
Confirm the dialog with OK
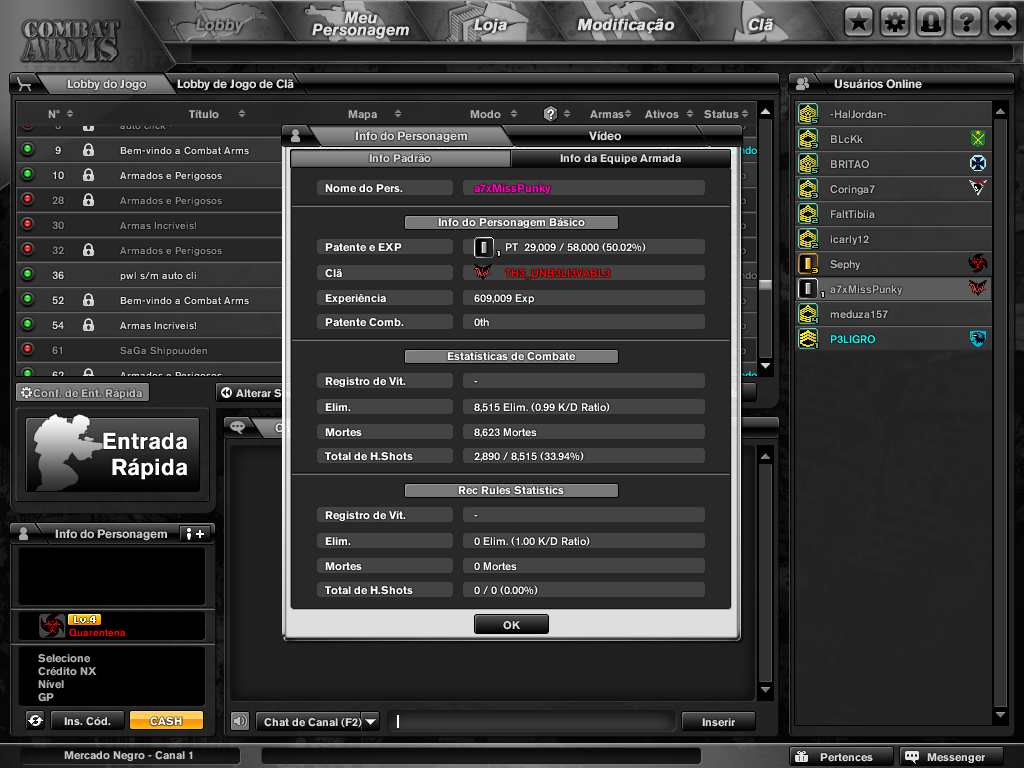pyautogui.click(x=511, y=625)
